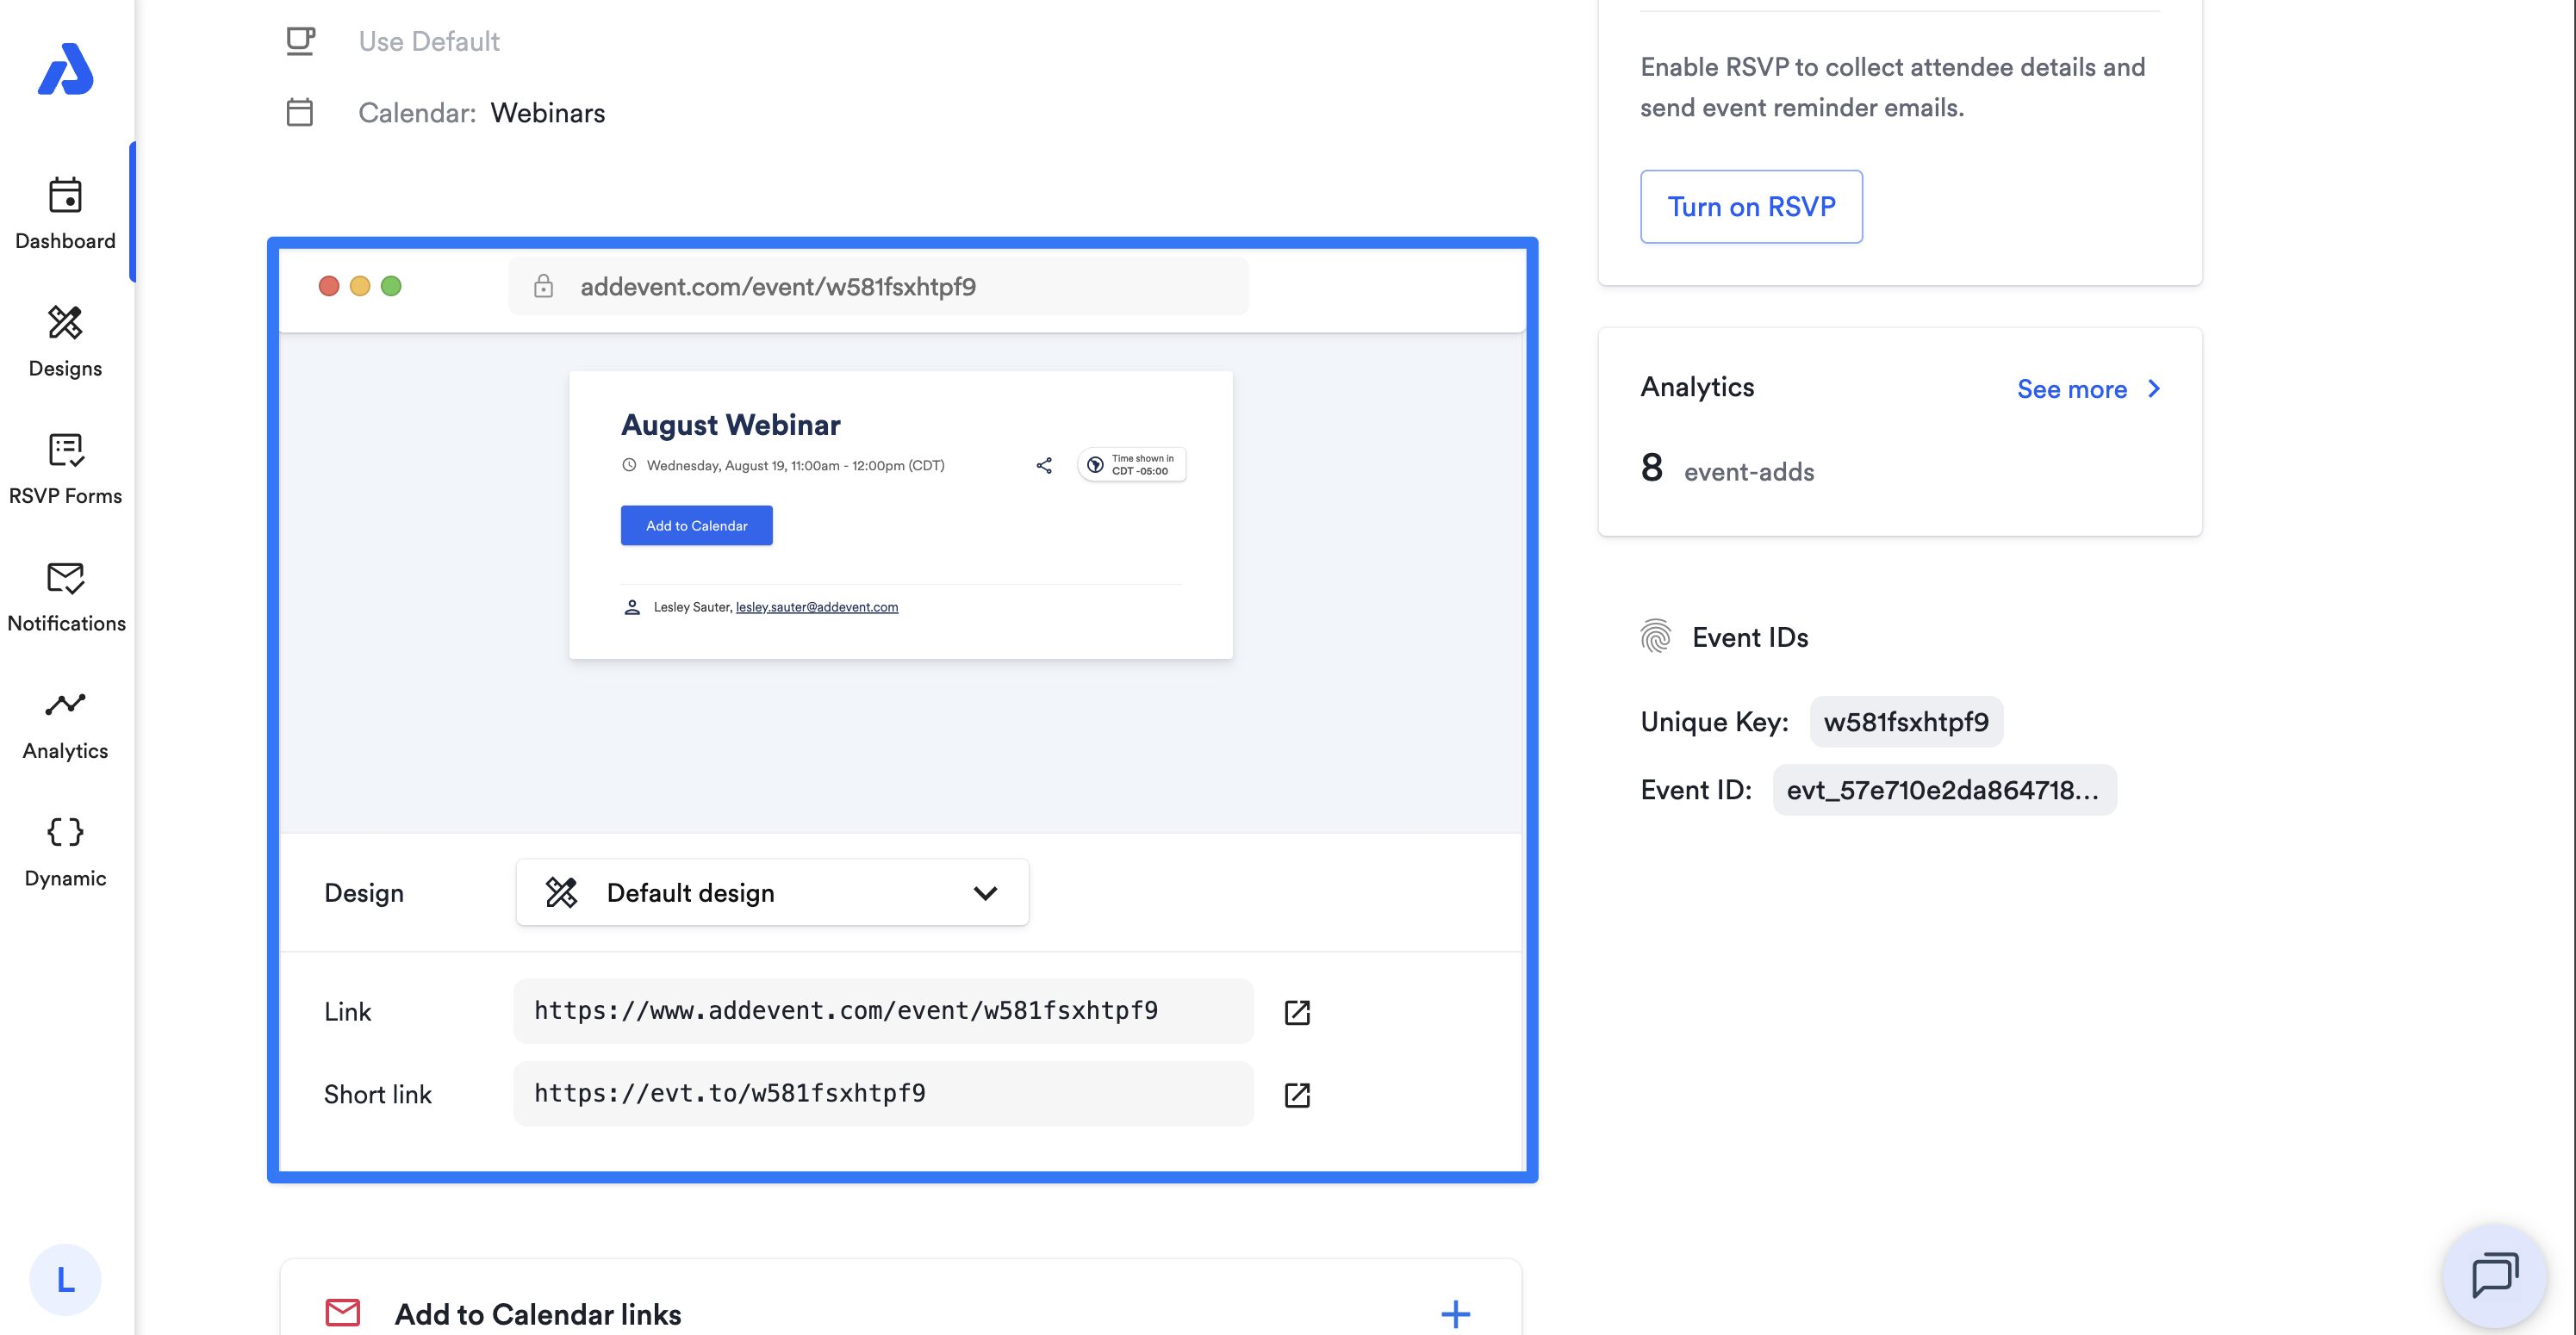The width and height of the screenshot is (2576, 1335).
Task: Open the chat support widget
Action: click(2495, 1277)
